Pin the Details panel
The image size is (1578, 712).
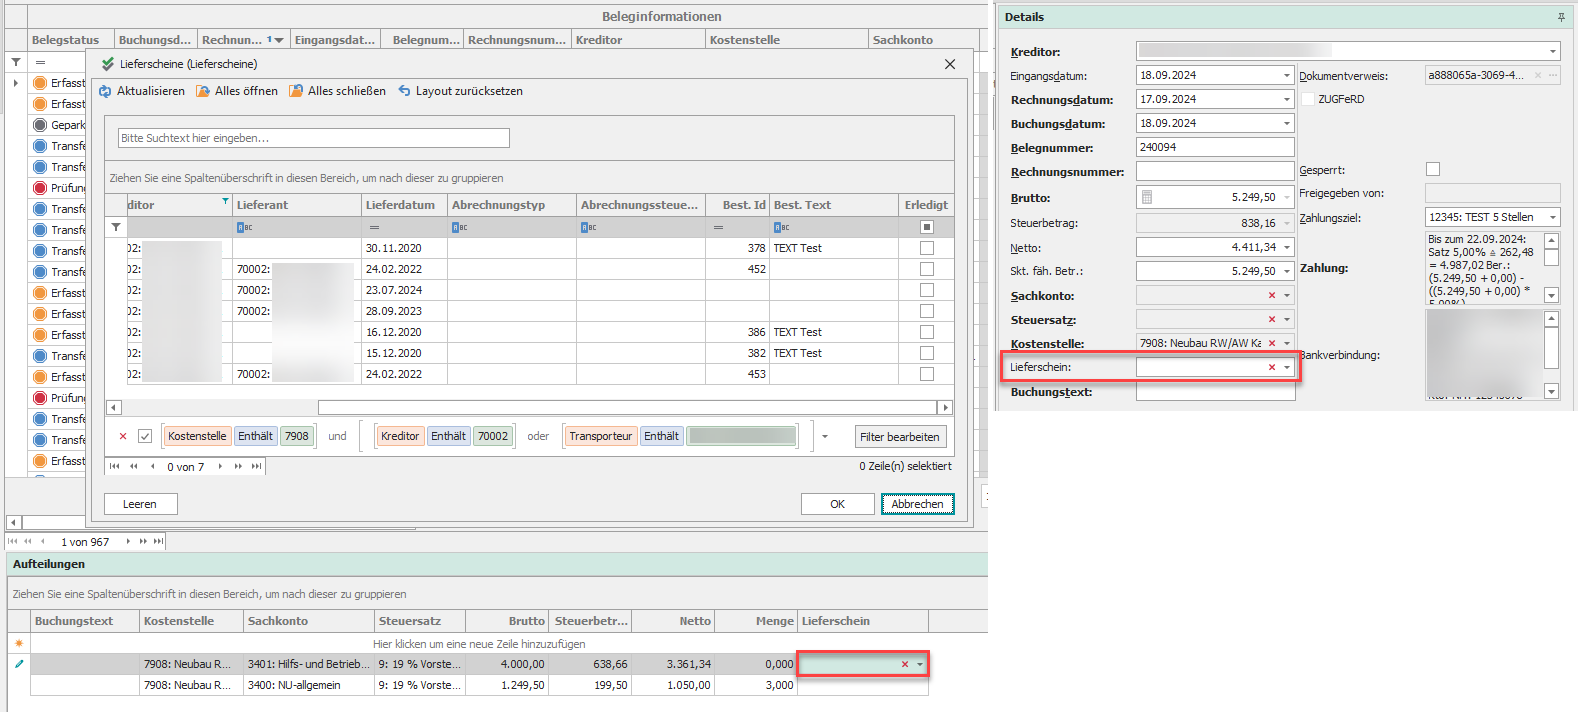(x=1561, y=17)
